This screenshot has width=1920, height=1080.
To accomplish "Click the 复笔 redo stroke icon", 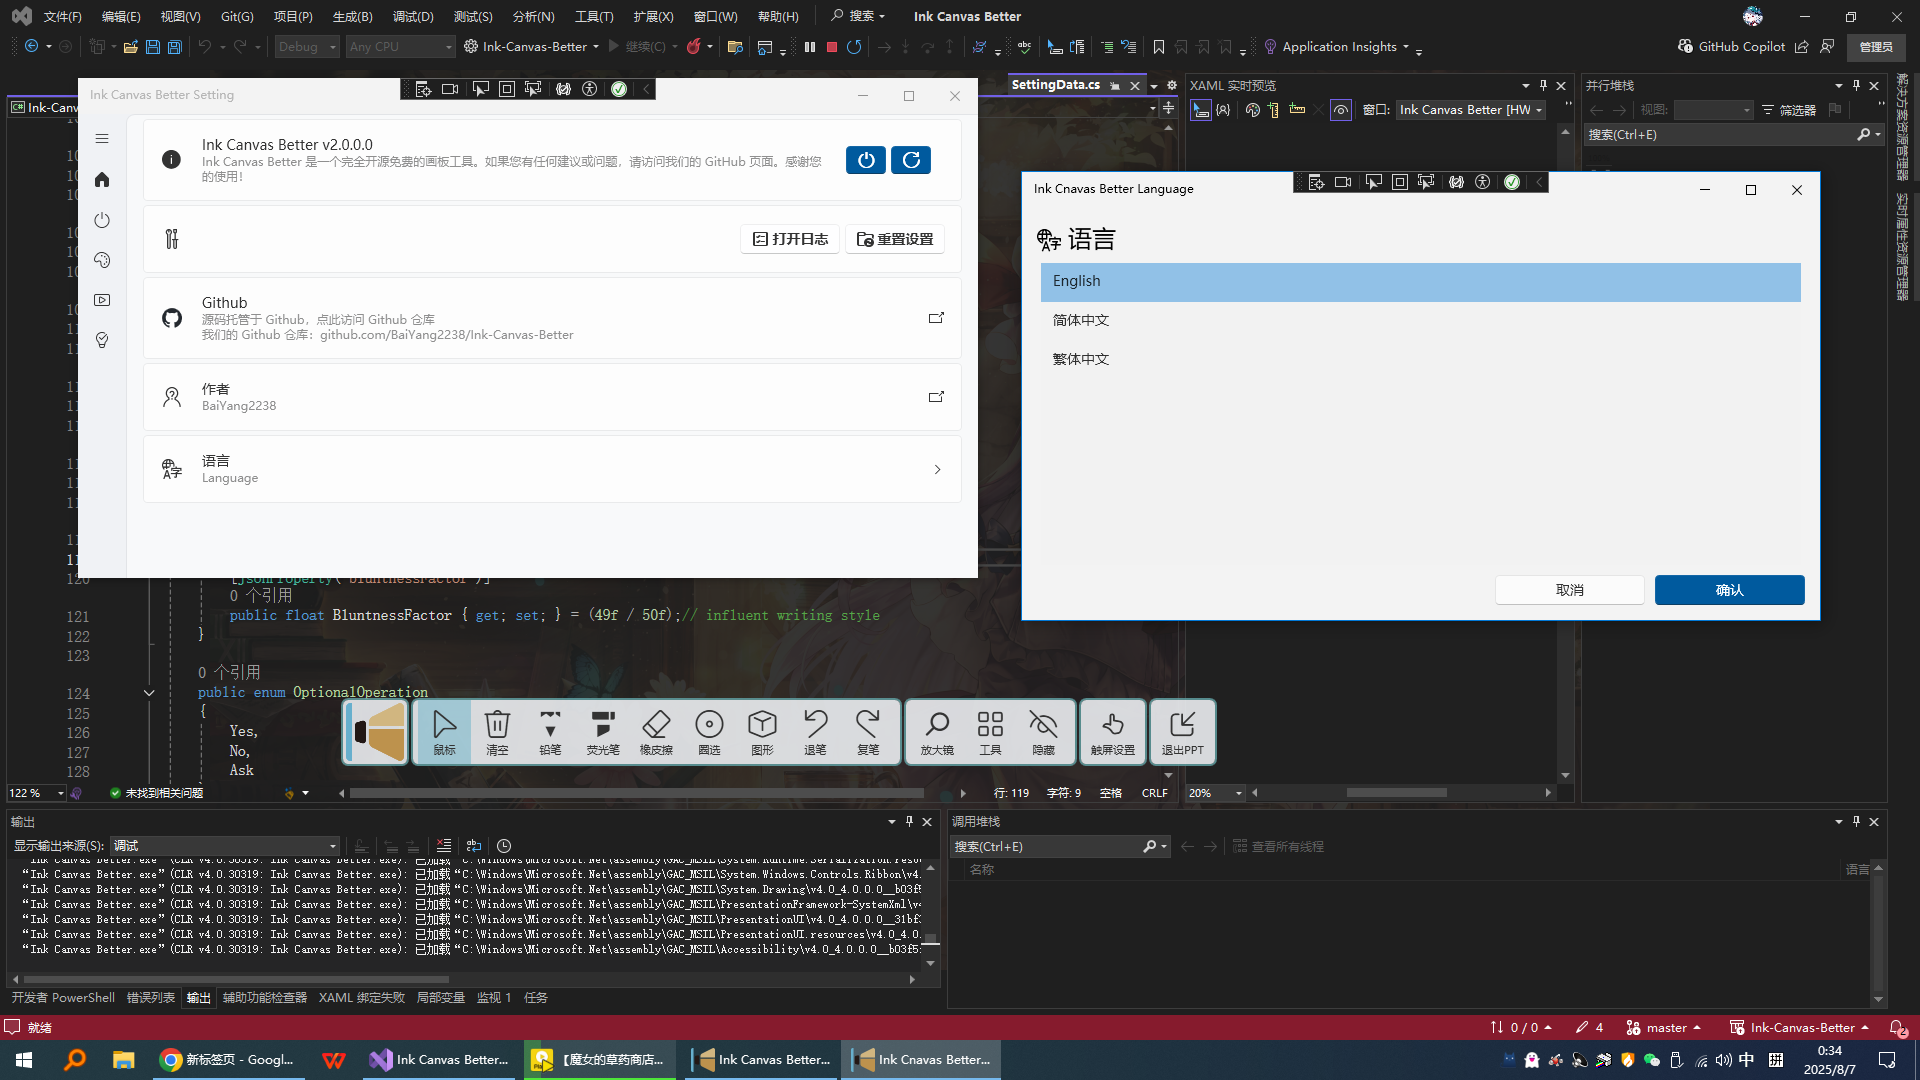I will click(x=868, y=732).
